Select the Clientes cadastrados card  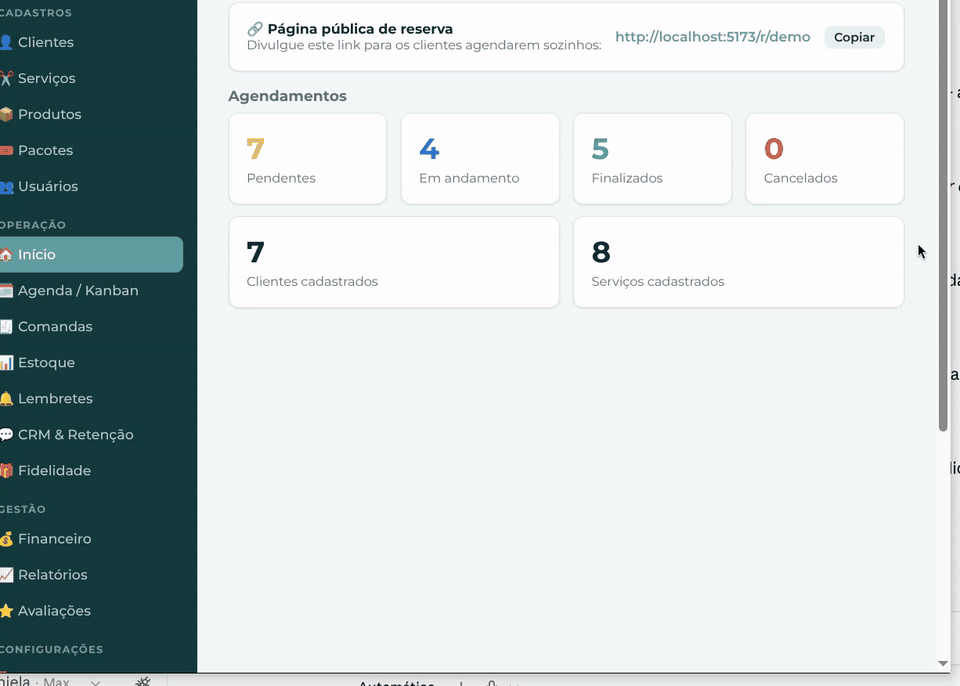[394, 262]
